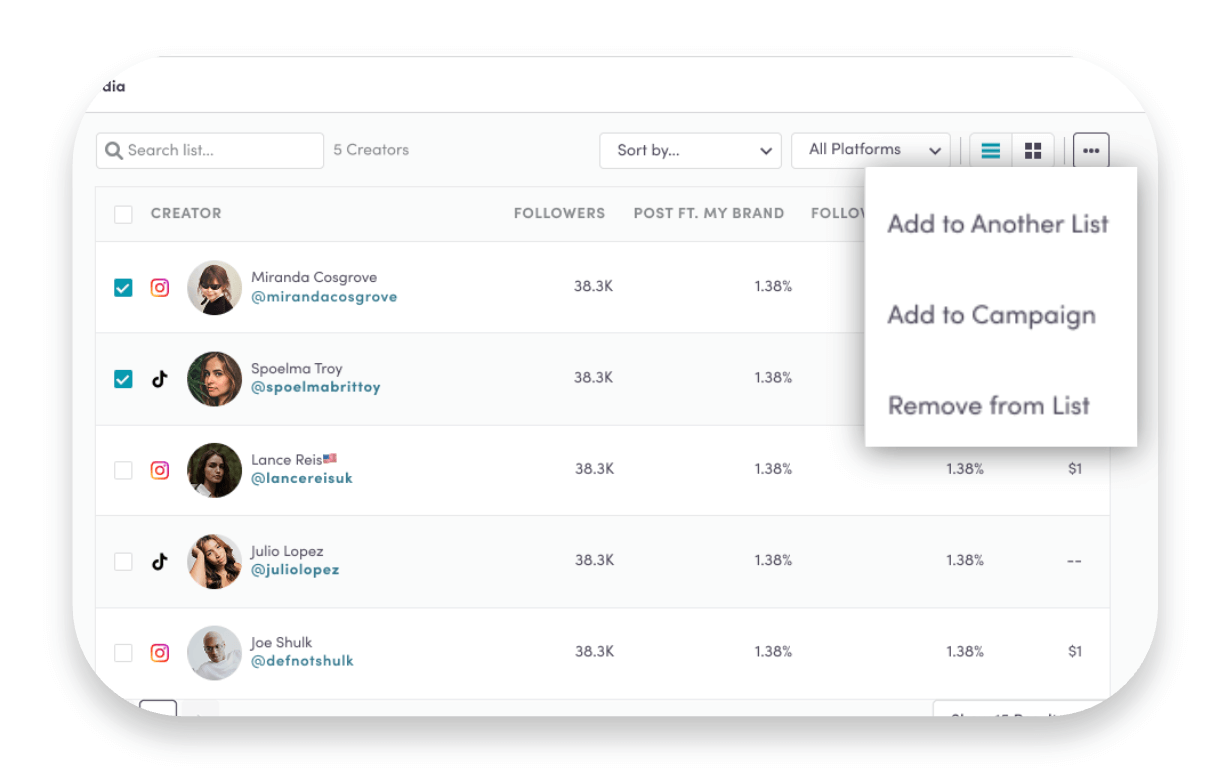
Task: Uncheck Miranda Cosgrove's row checkbox
Action: 123,288
